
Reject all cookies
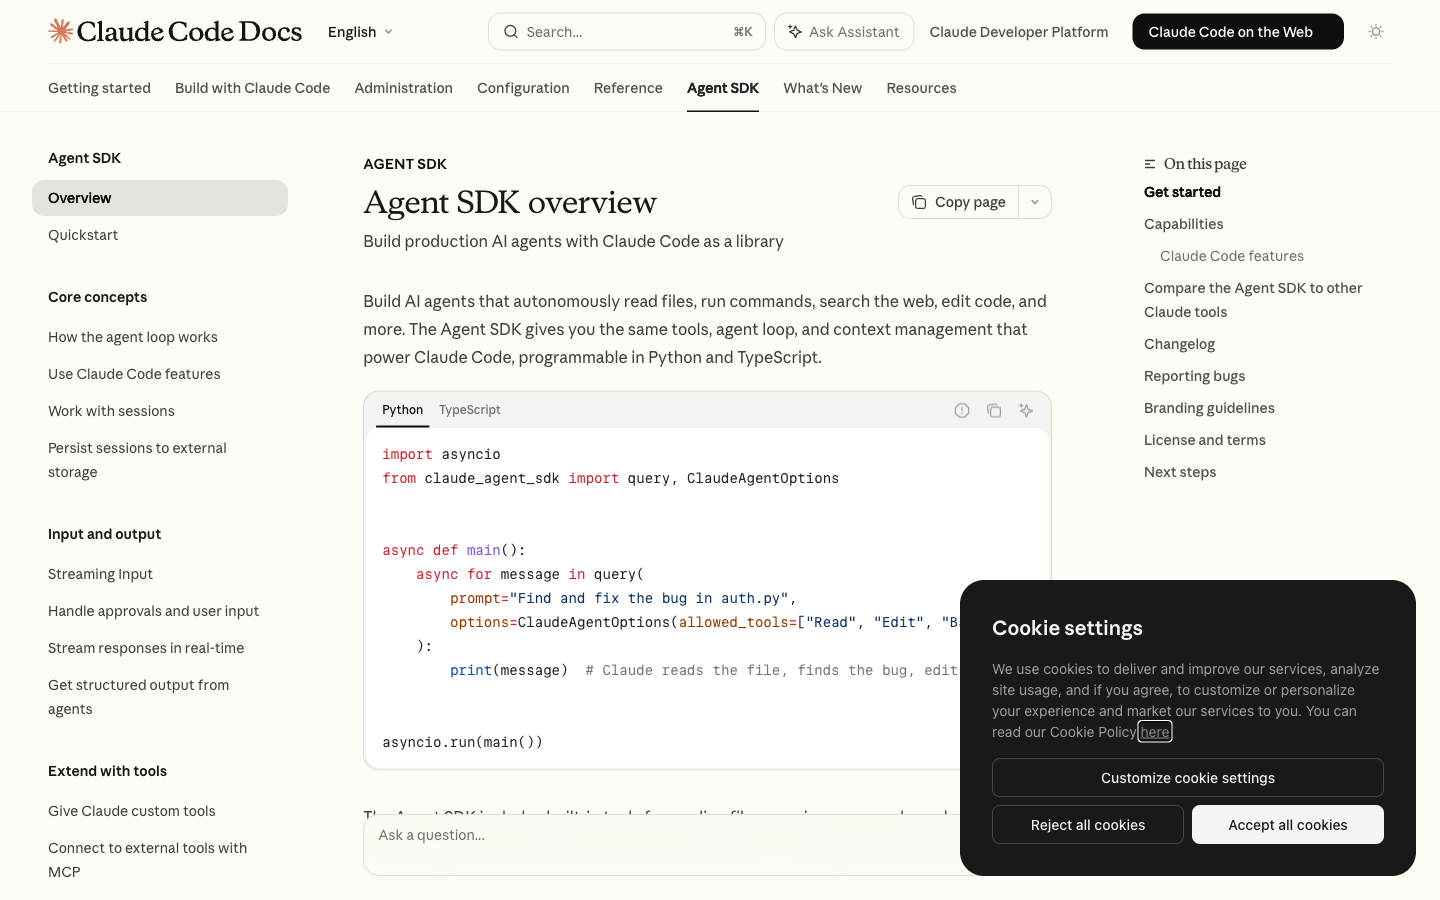coord(1088,825)
